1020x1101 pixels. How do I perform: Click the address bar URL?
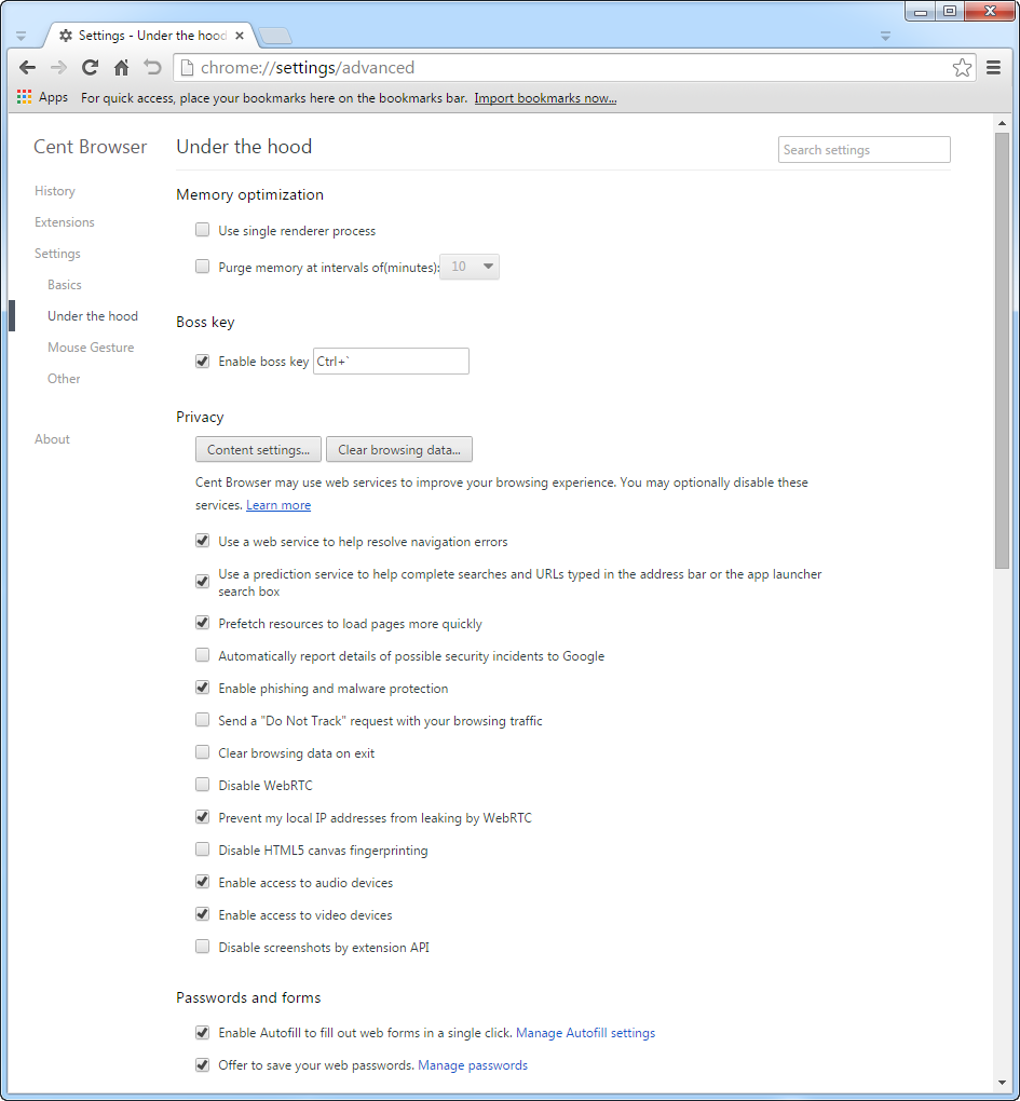[x=307, y=67]
